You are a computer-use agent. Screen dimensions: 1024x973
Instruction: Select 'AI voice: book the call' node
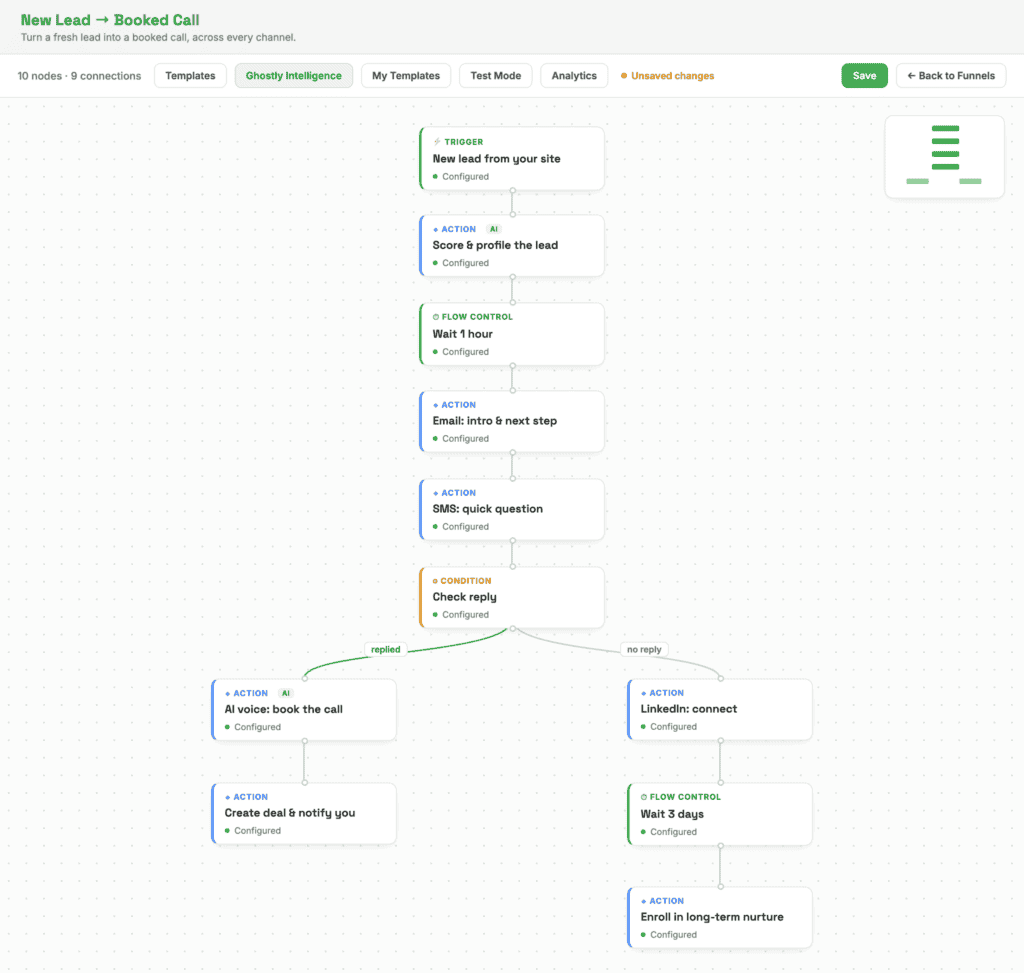click(304, 710)
